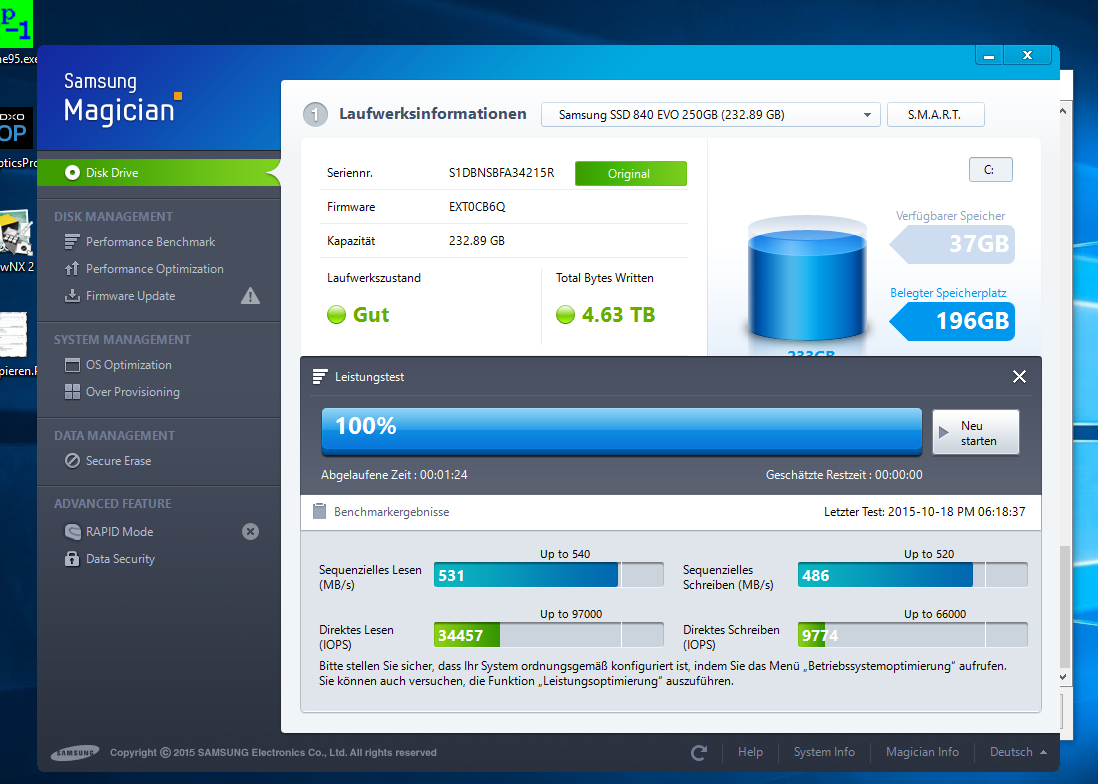Click the DxO OP desktop icon
The width and height of the screenshot is (1098, 784).
coord(15,127)
